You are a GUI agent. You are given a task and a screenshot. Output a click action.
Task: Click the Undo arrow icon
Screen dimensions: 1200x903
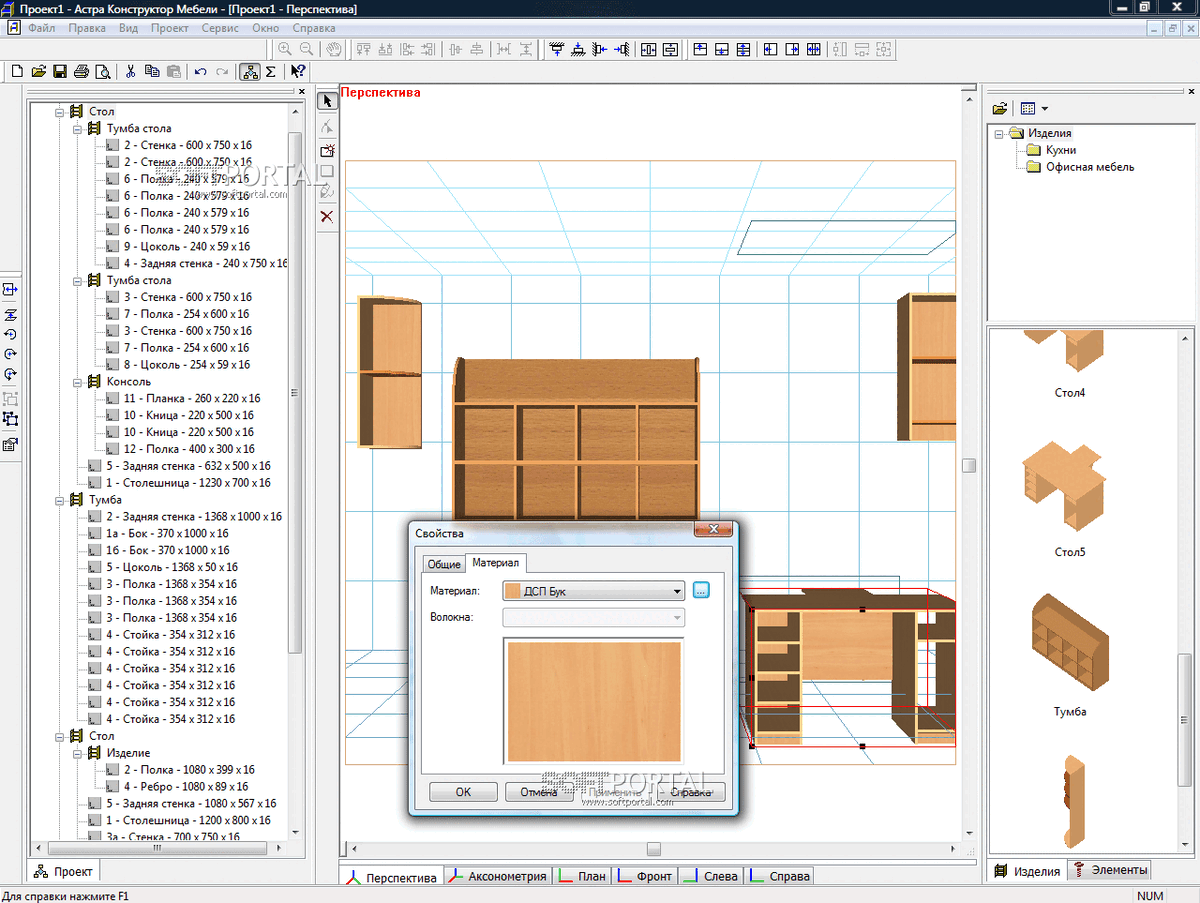(x=200, y=71)
